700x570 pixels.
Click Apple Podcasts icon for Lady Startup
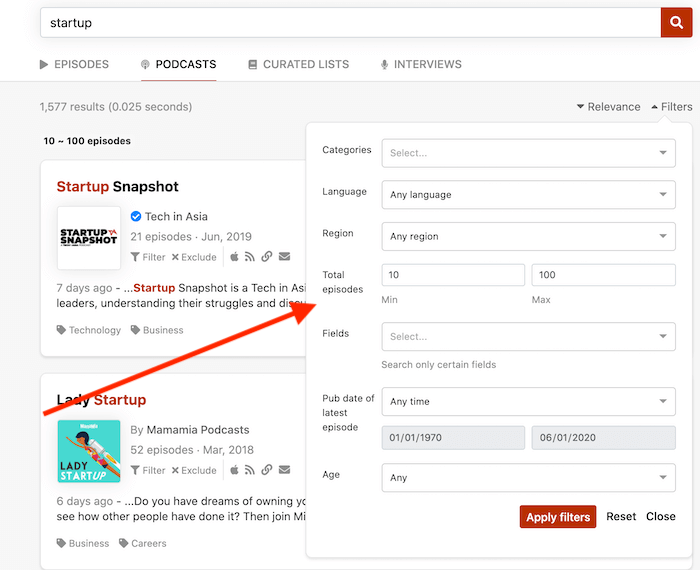[234, 470]
